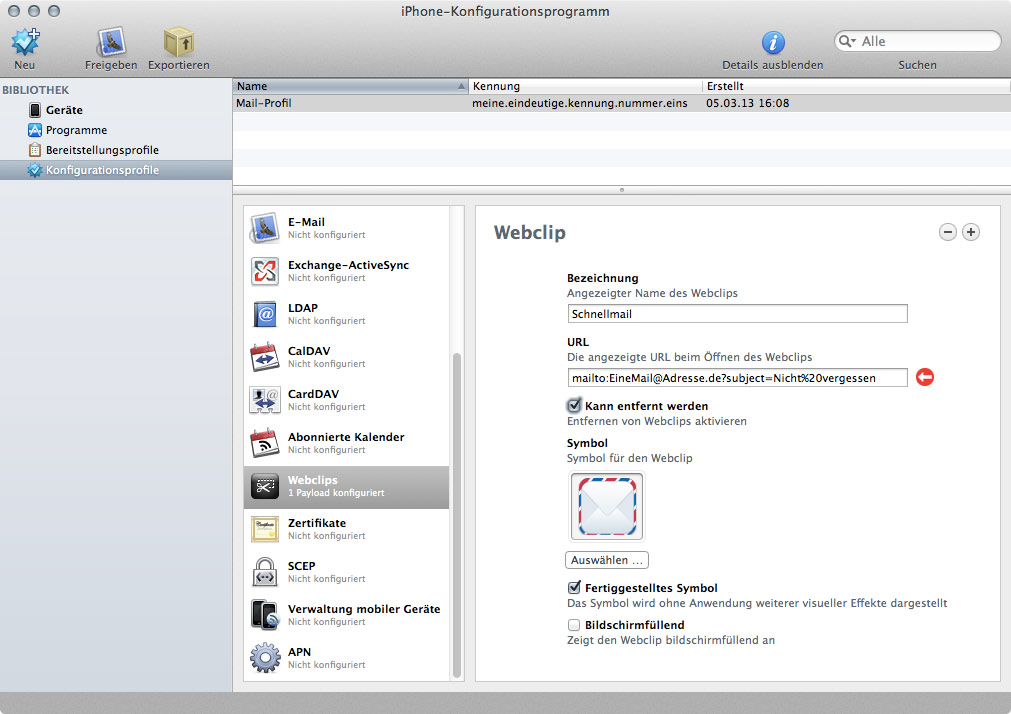
Task: Click the Neu profile toolbar icon
Action: tap(25, 42)
